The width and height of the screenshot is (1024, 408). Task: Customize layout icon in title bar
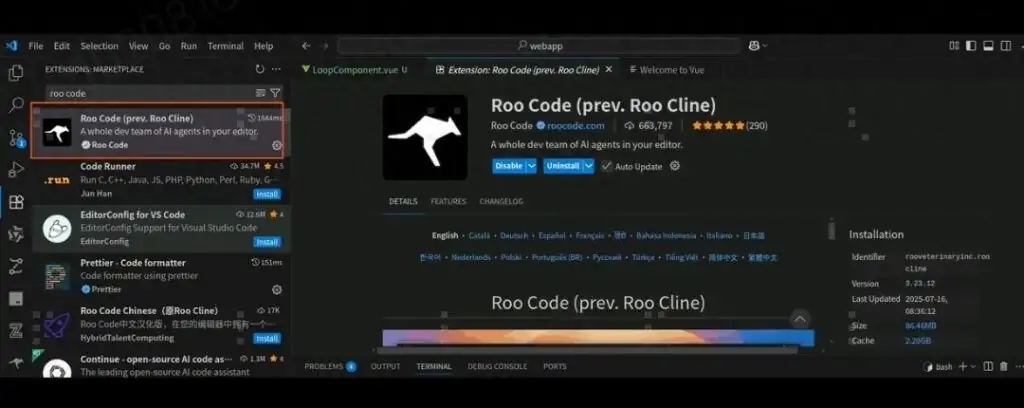(955, 46)
